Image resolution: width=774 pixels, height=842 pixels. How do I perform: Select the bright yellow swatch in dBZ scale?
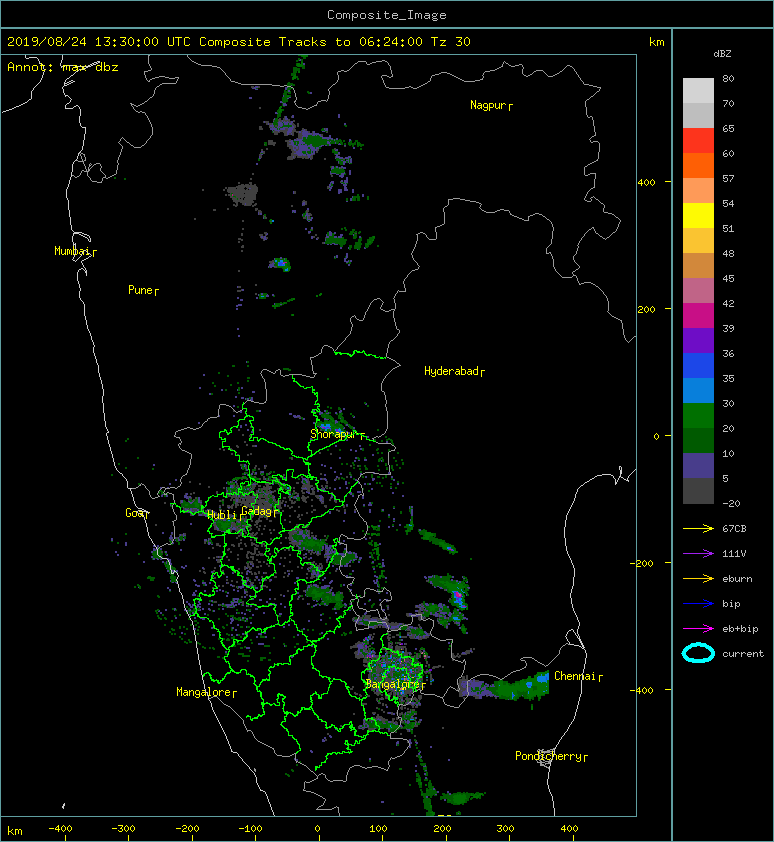[698, 215]
